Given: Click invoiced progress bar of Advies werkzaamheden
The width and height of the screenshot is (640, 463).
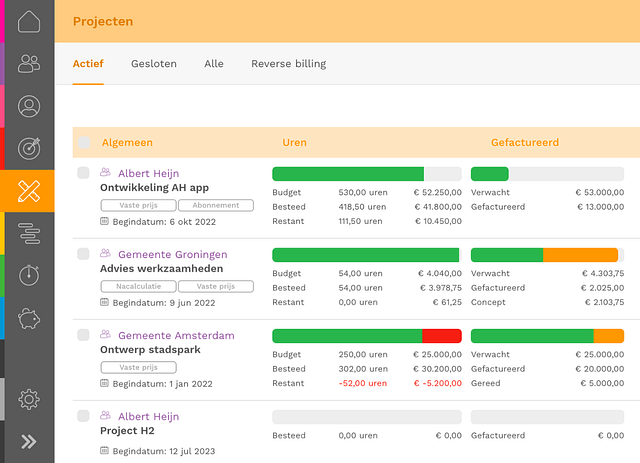Looking at the screenshot, I should pos(547,255).
